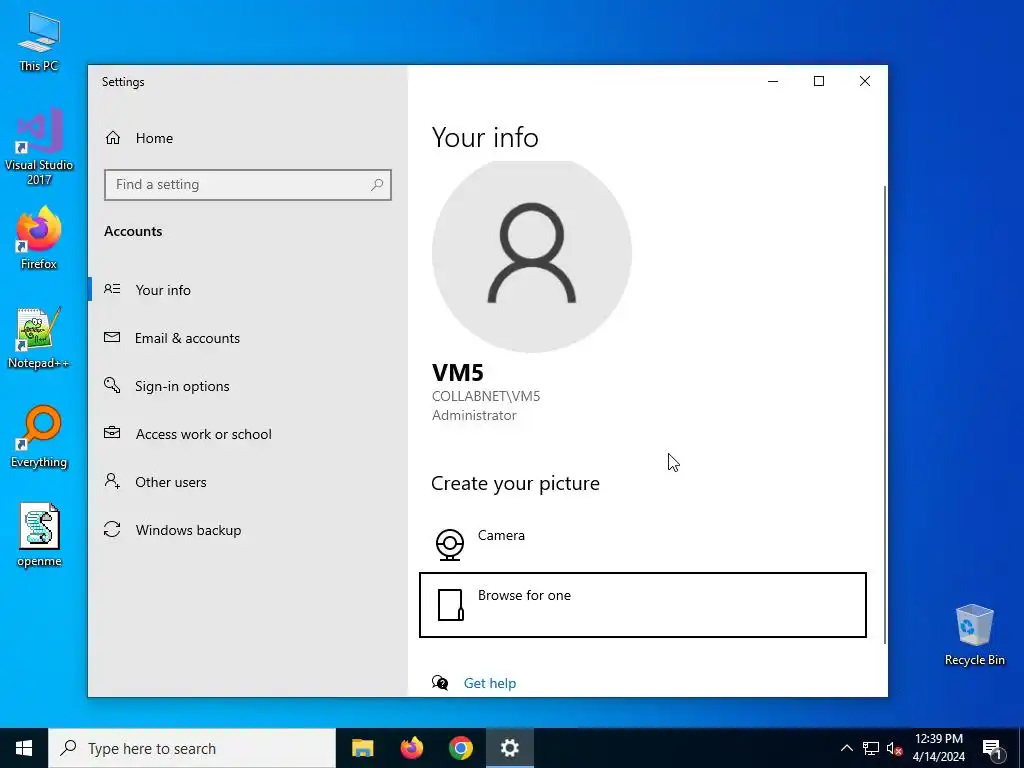Maximize the Settings window
Viewport: 1024px width, 768px height.
[x=819, y=81]
